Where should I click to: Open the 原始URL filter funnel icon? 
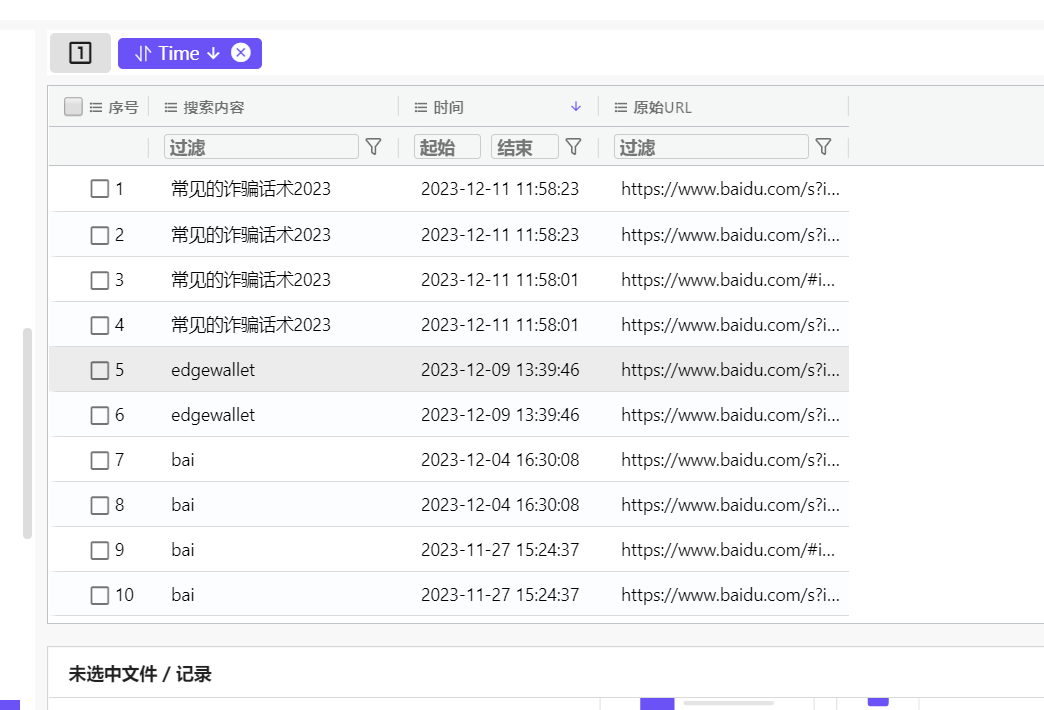(824, 147)
